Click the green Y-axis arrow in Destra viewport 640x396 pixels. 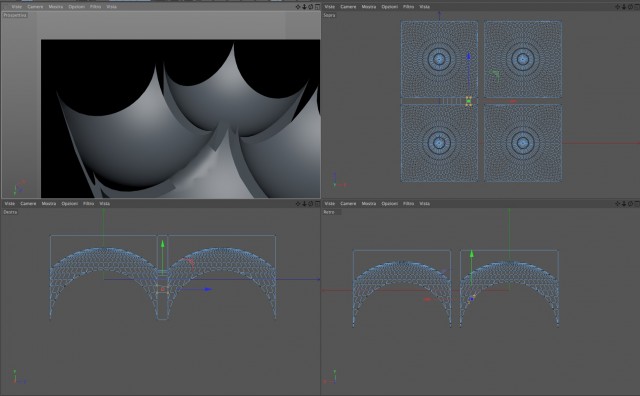pos(162,244)
